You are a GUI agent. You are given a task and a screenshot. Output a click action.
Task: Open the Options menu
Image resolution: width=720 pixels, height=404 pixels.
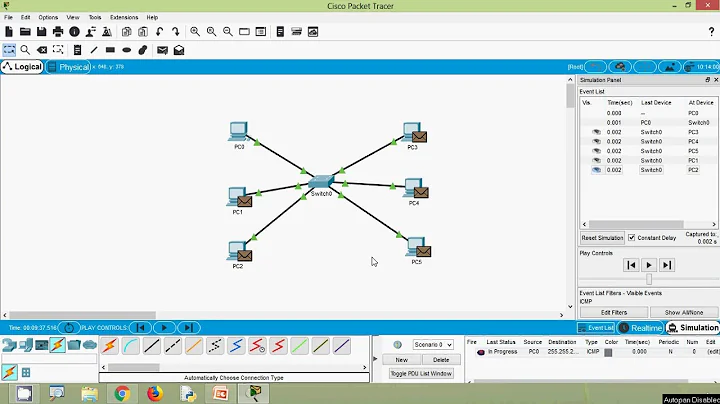pos(48,17)
